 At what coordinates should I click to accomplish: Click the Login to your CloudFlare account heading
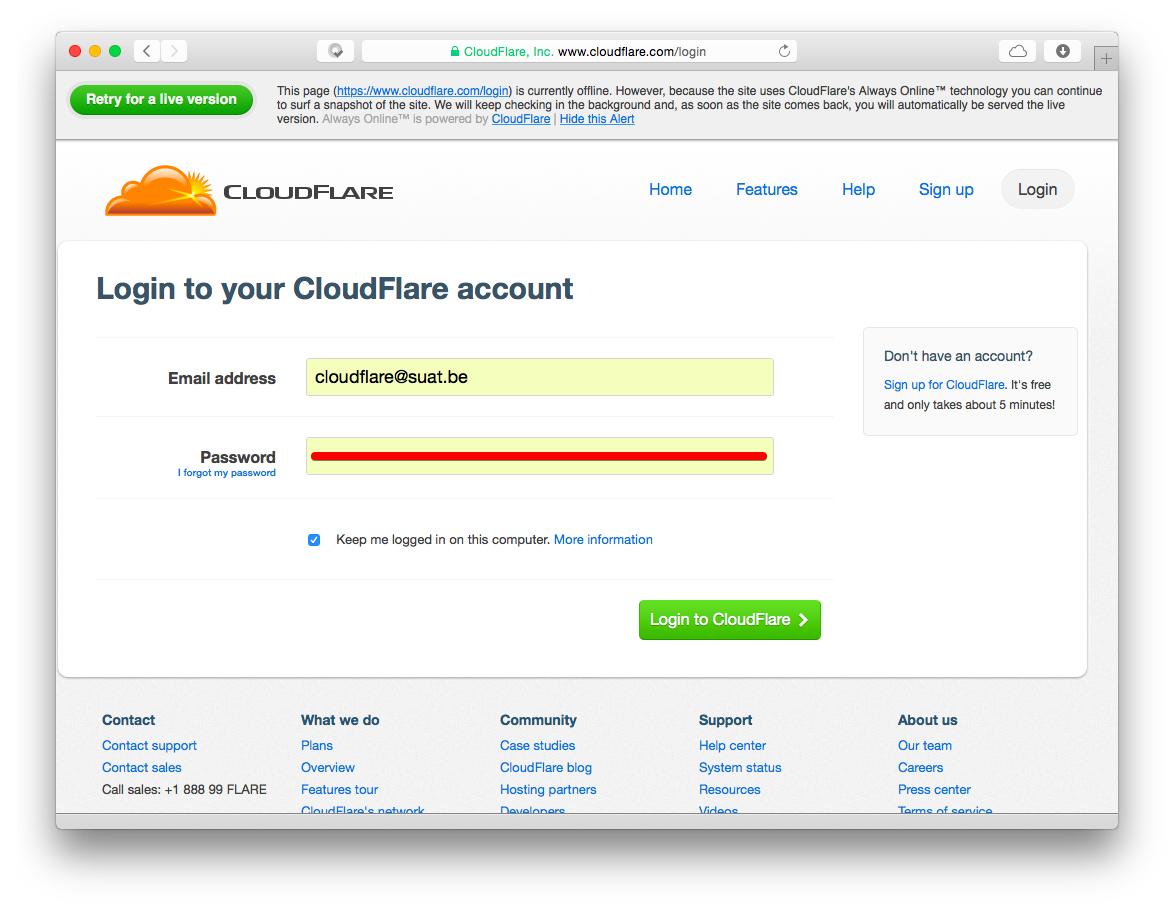coord(335,288)
